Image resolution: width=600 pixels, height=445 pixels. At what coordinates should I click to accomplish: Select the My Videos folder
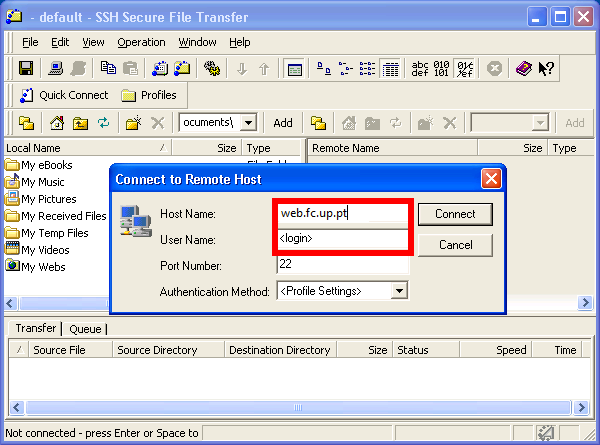point(38,250)
